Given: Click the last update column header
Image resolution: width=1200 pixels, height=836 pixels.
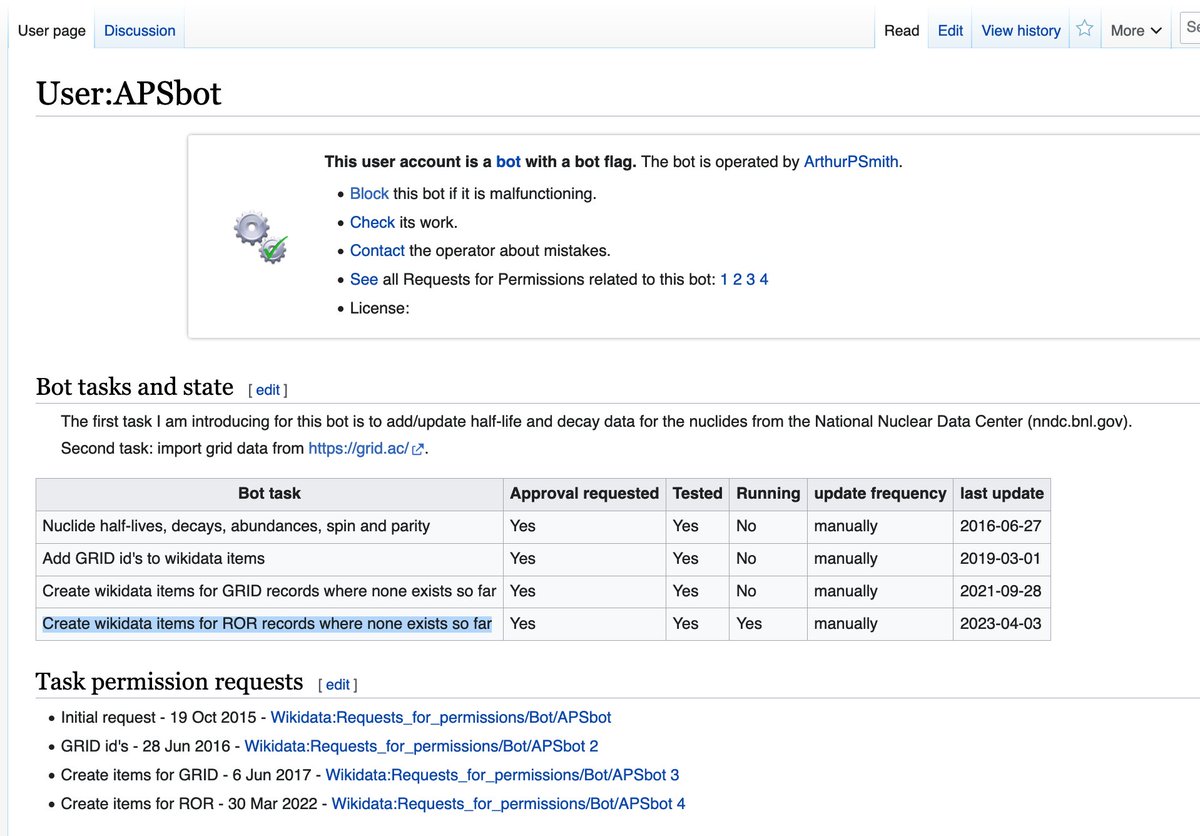Looking at the screenshot, I should pyautogui.click(x=1002, y=493).
